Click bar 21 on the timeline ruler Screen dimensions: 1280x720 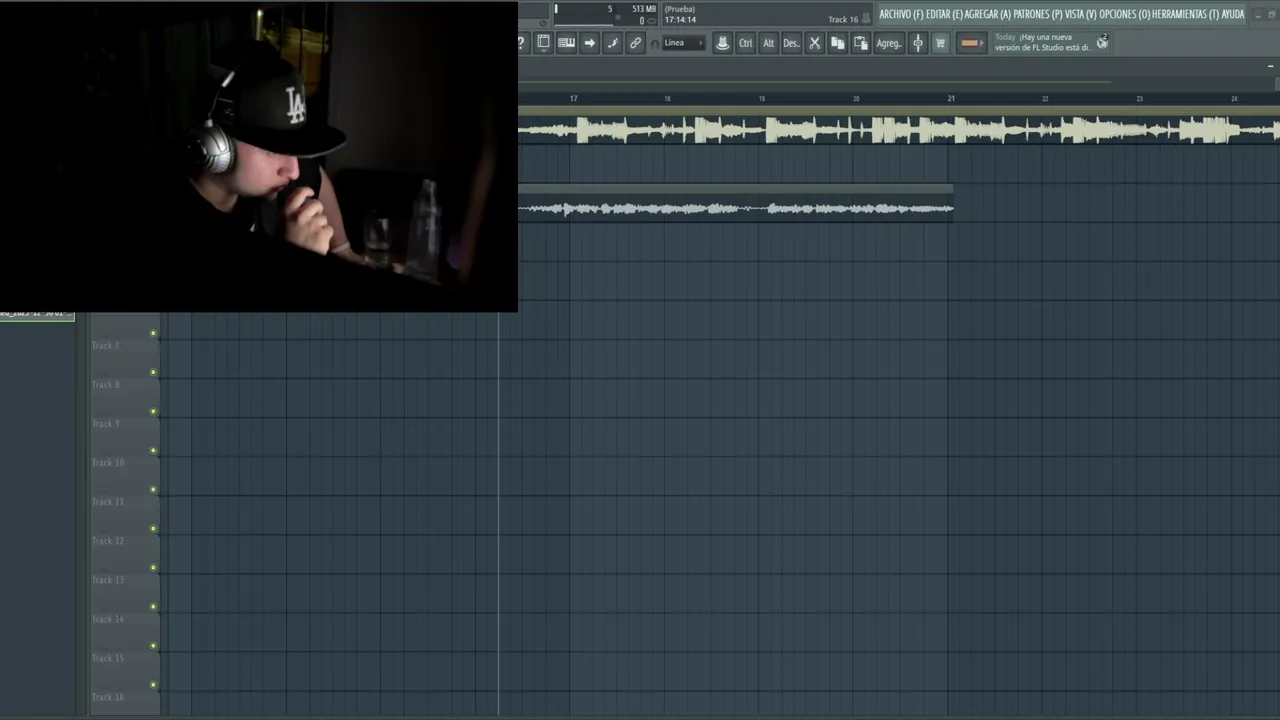(x=950, y=98)
